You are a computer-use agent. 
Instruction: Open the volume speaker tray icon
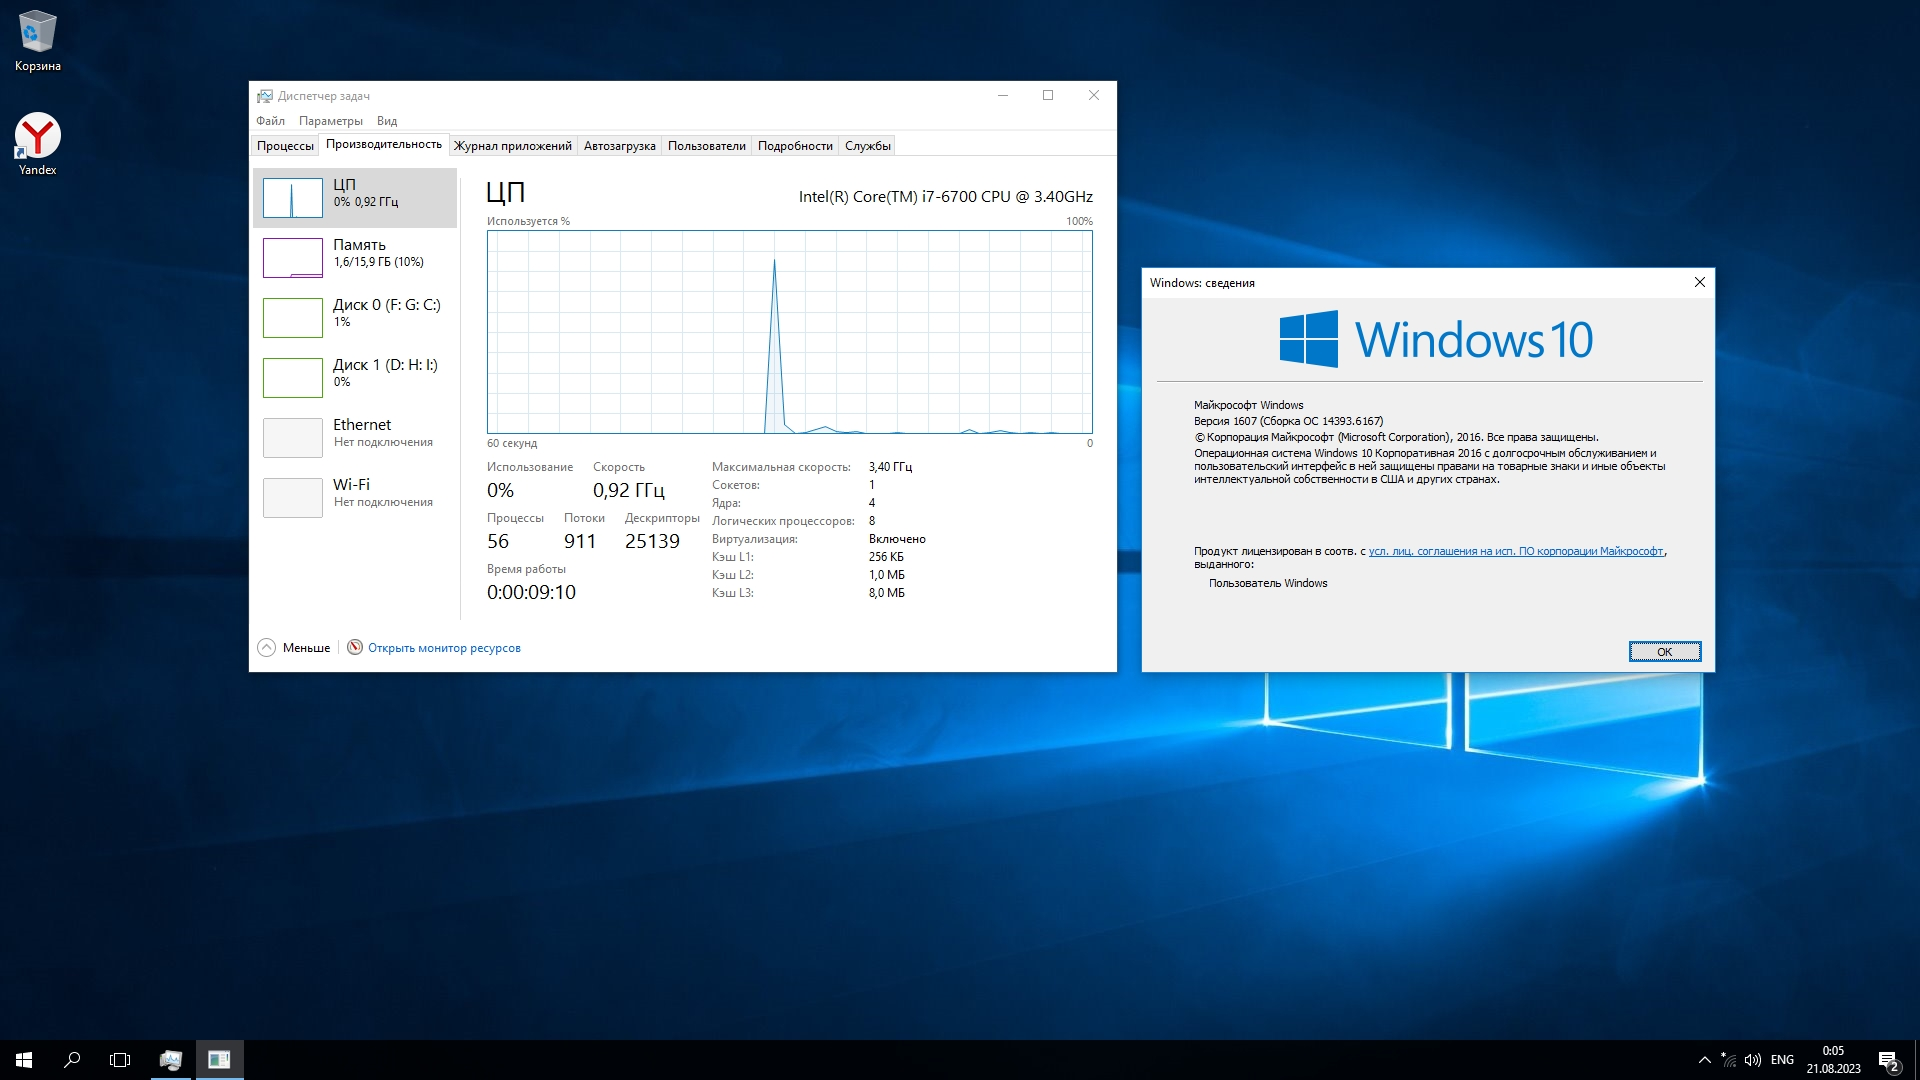click(x=1752, y=1060)
